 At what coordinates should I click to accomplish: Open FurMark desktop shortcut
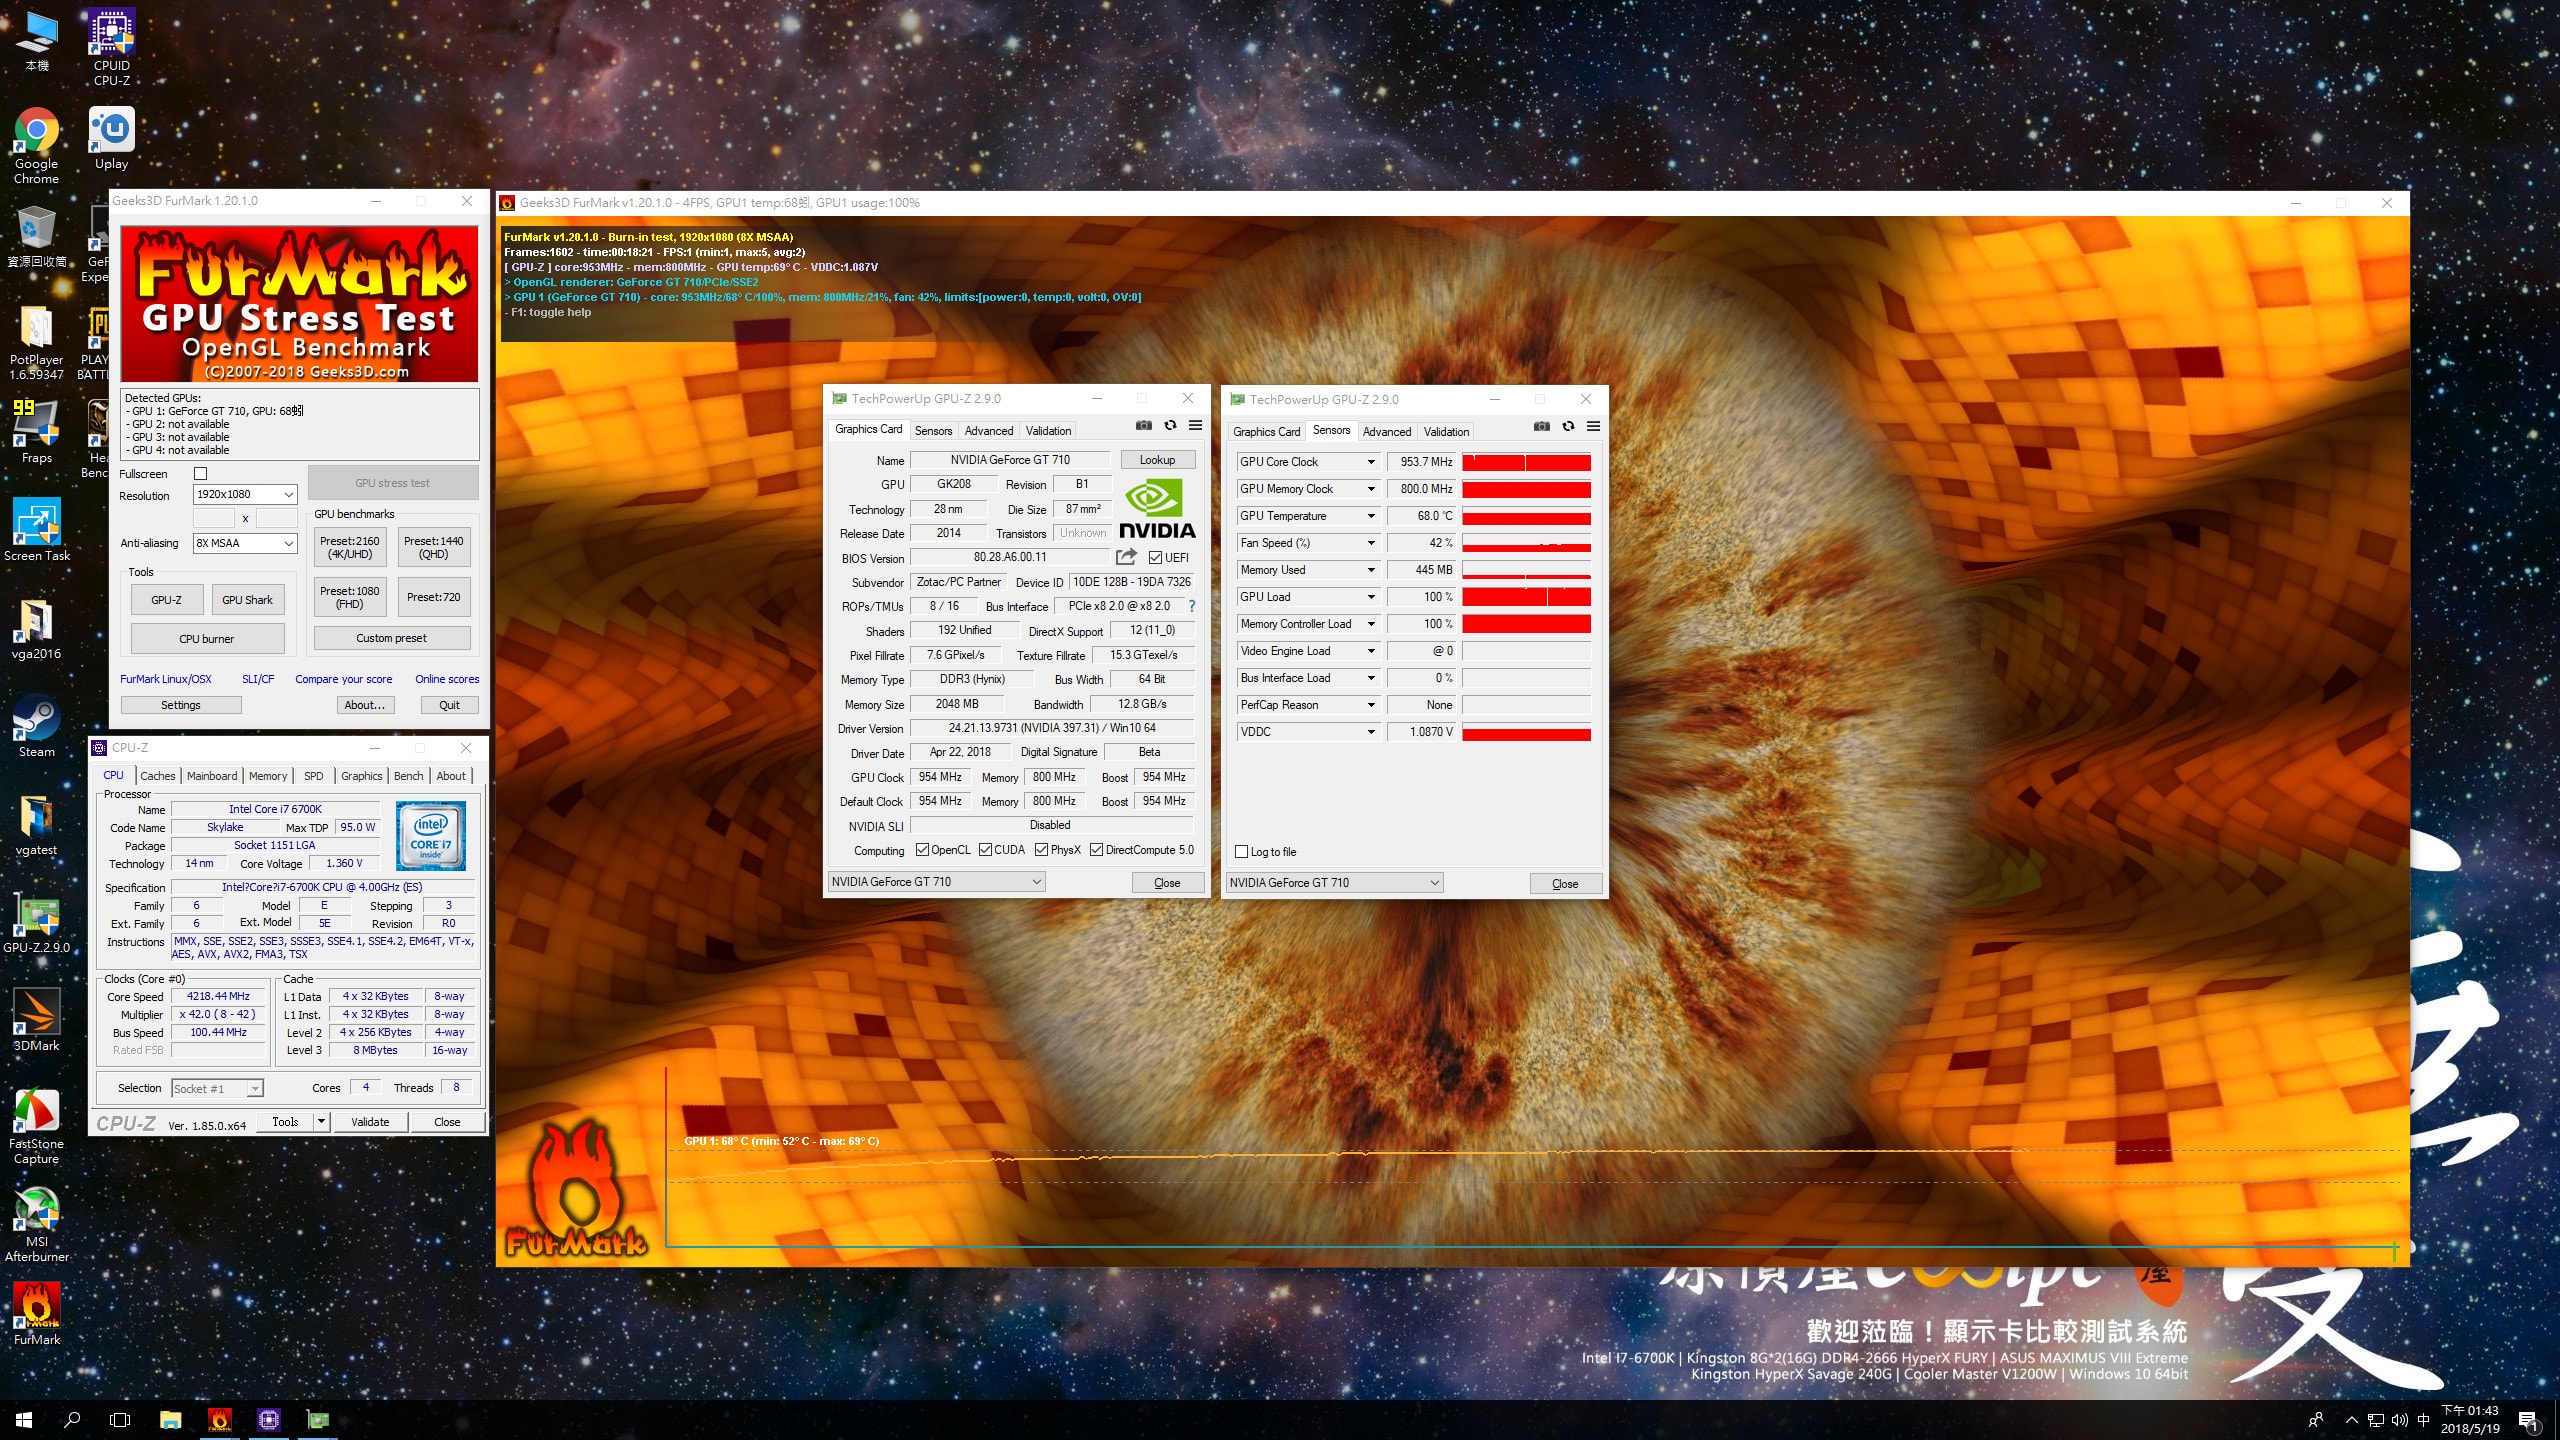[x=36, y=1314]
